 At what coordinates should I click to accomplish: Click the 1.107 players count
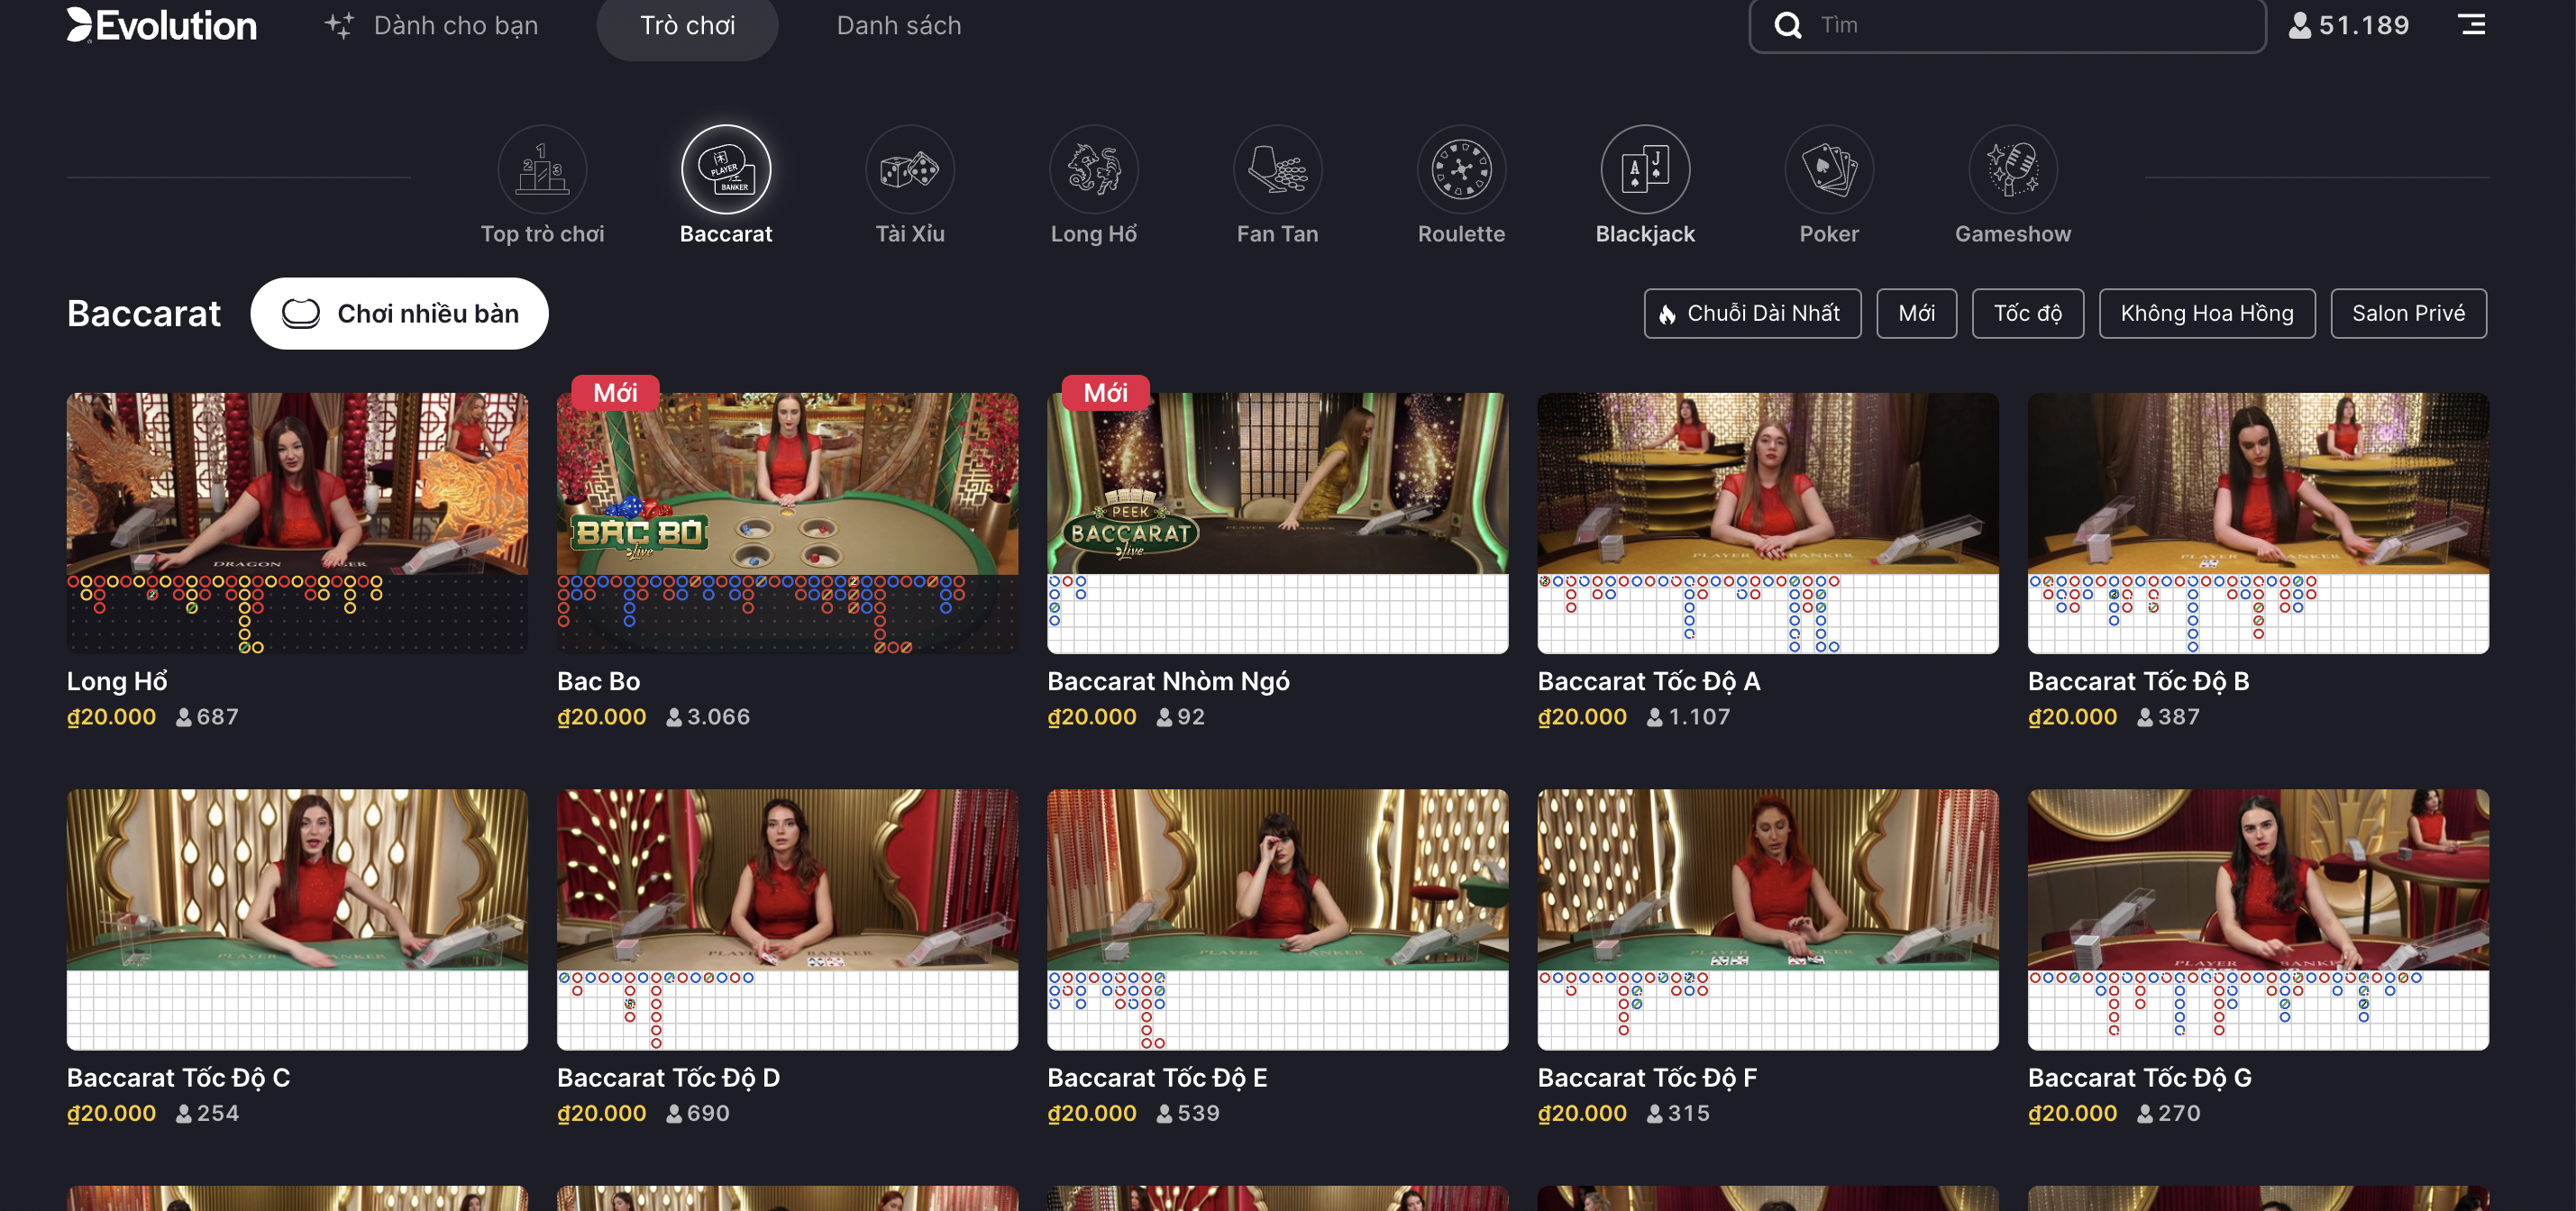pos(1699,717)
